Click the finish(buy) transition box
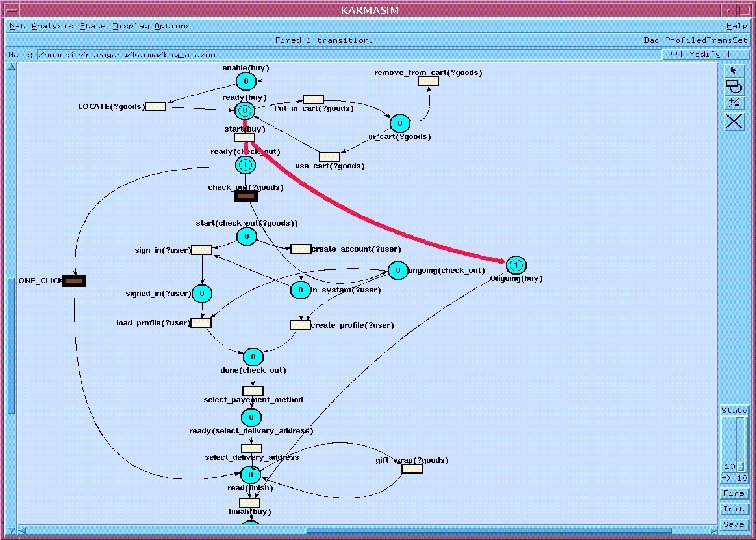 tap(250, 503)
